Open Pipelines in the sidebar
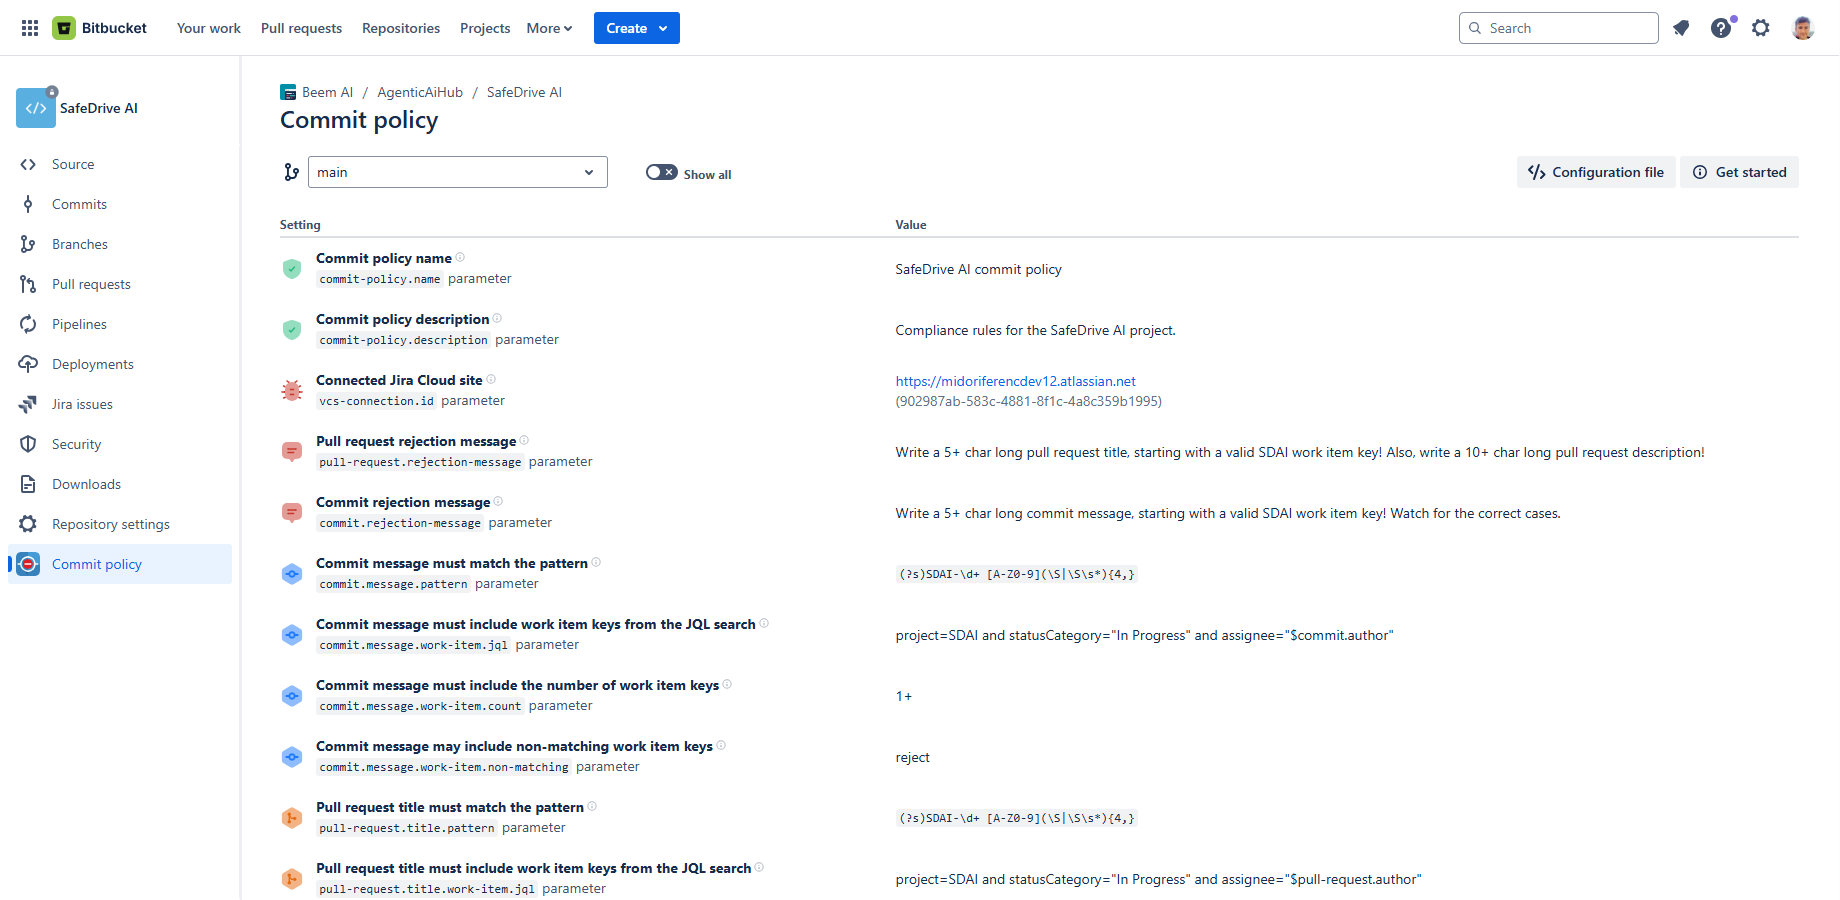 pos(79,324)
